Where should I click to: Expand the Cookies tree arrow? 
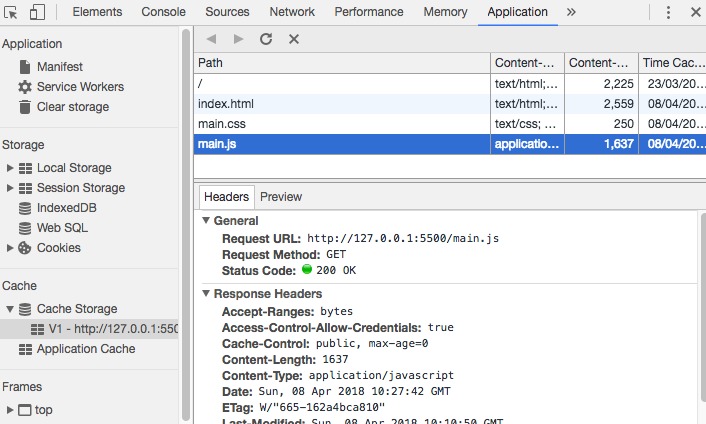tap(9, 248)
